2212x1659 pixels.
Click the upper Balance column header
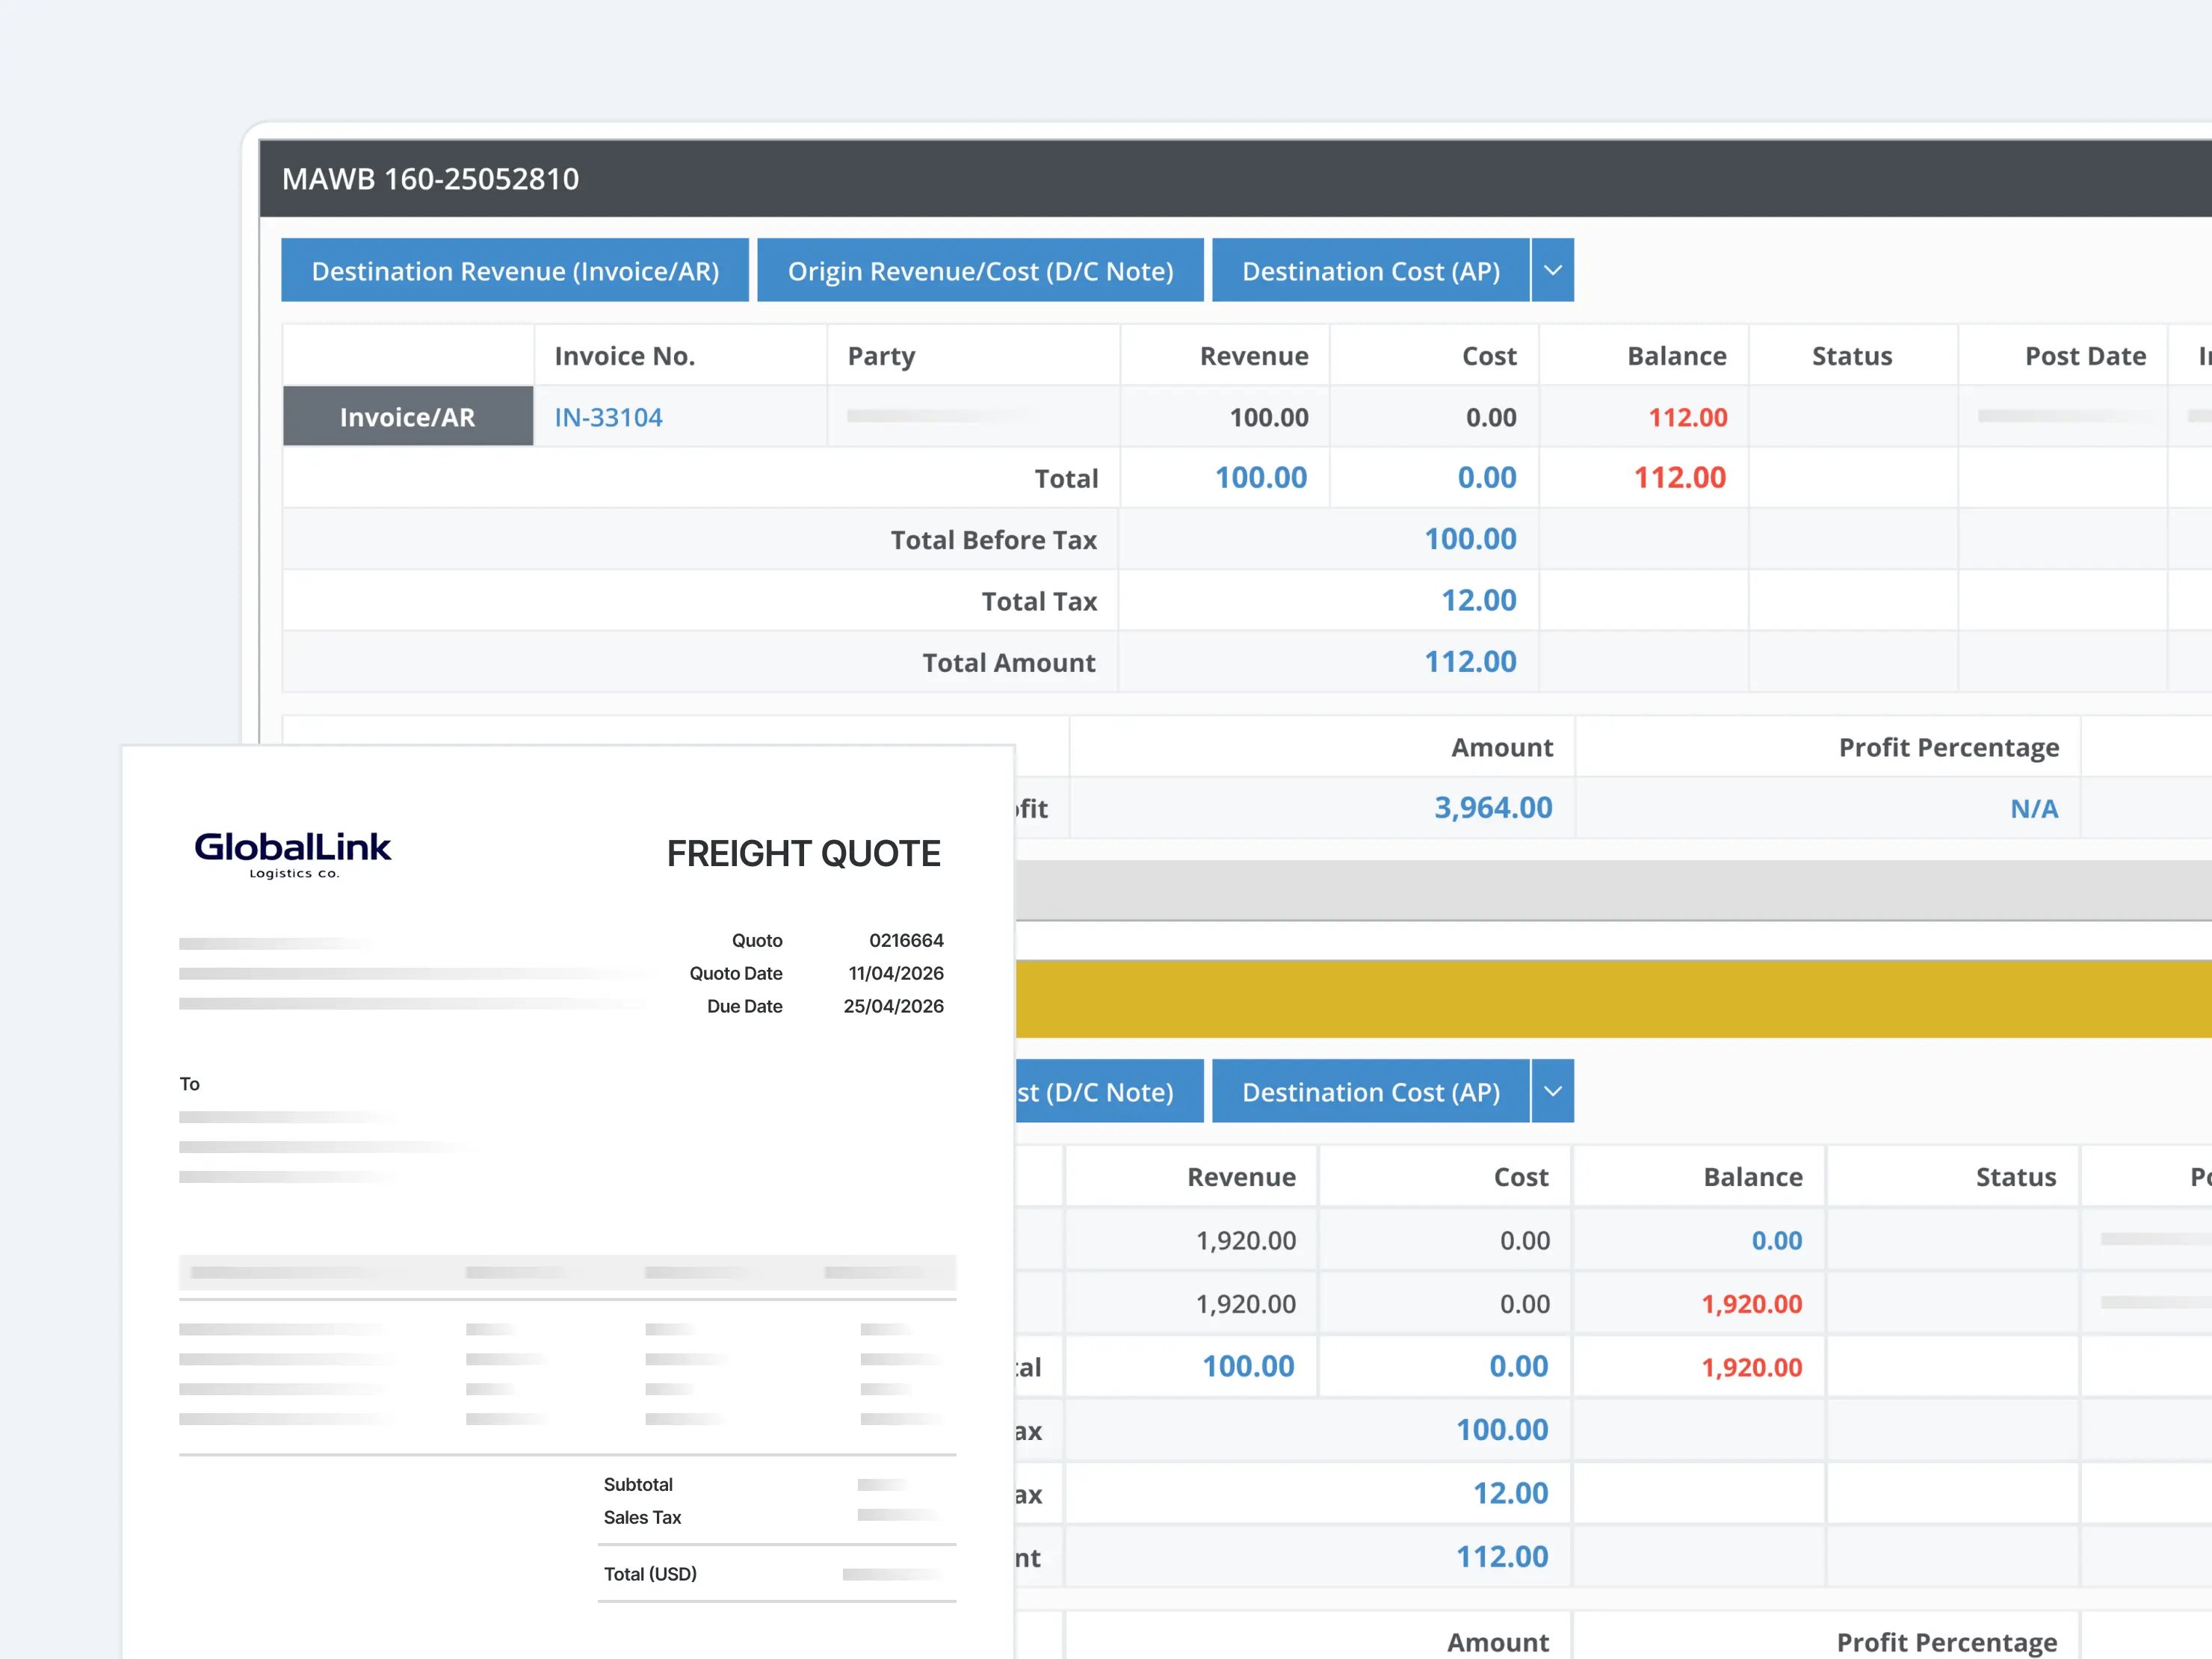pos(1676,356)
